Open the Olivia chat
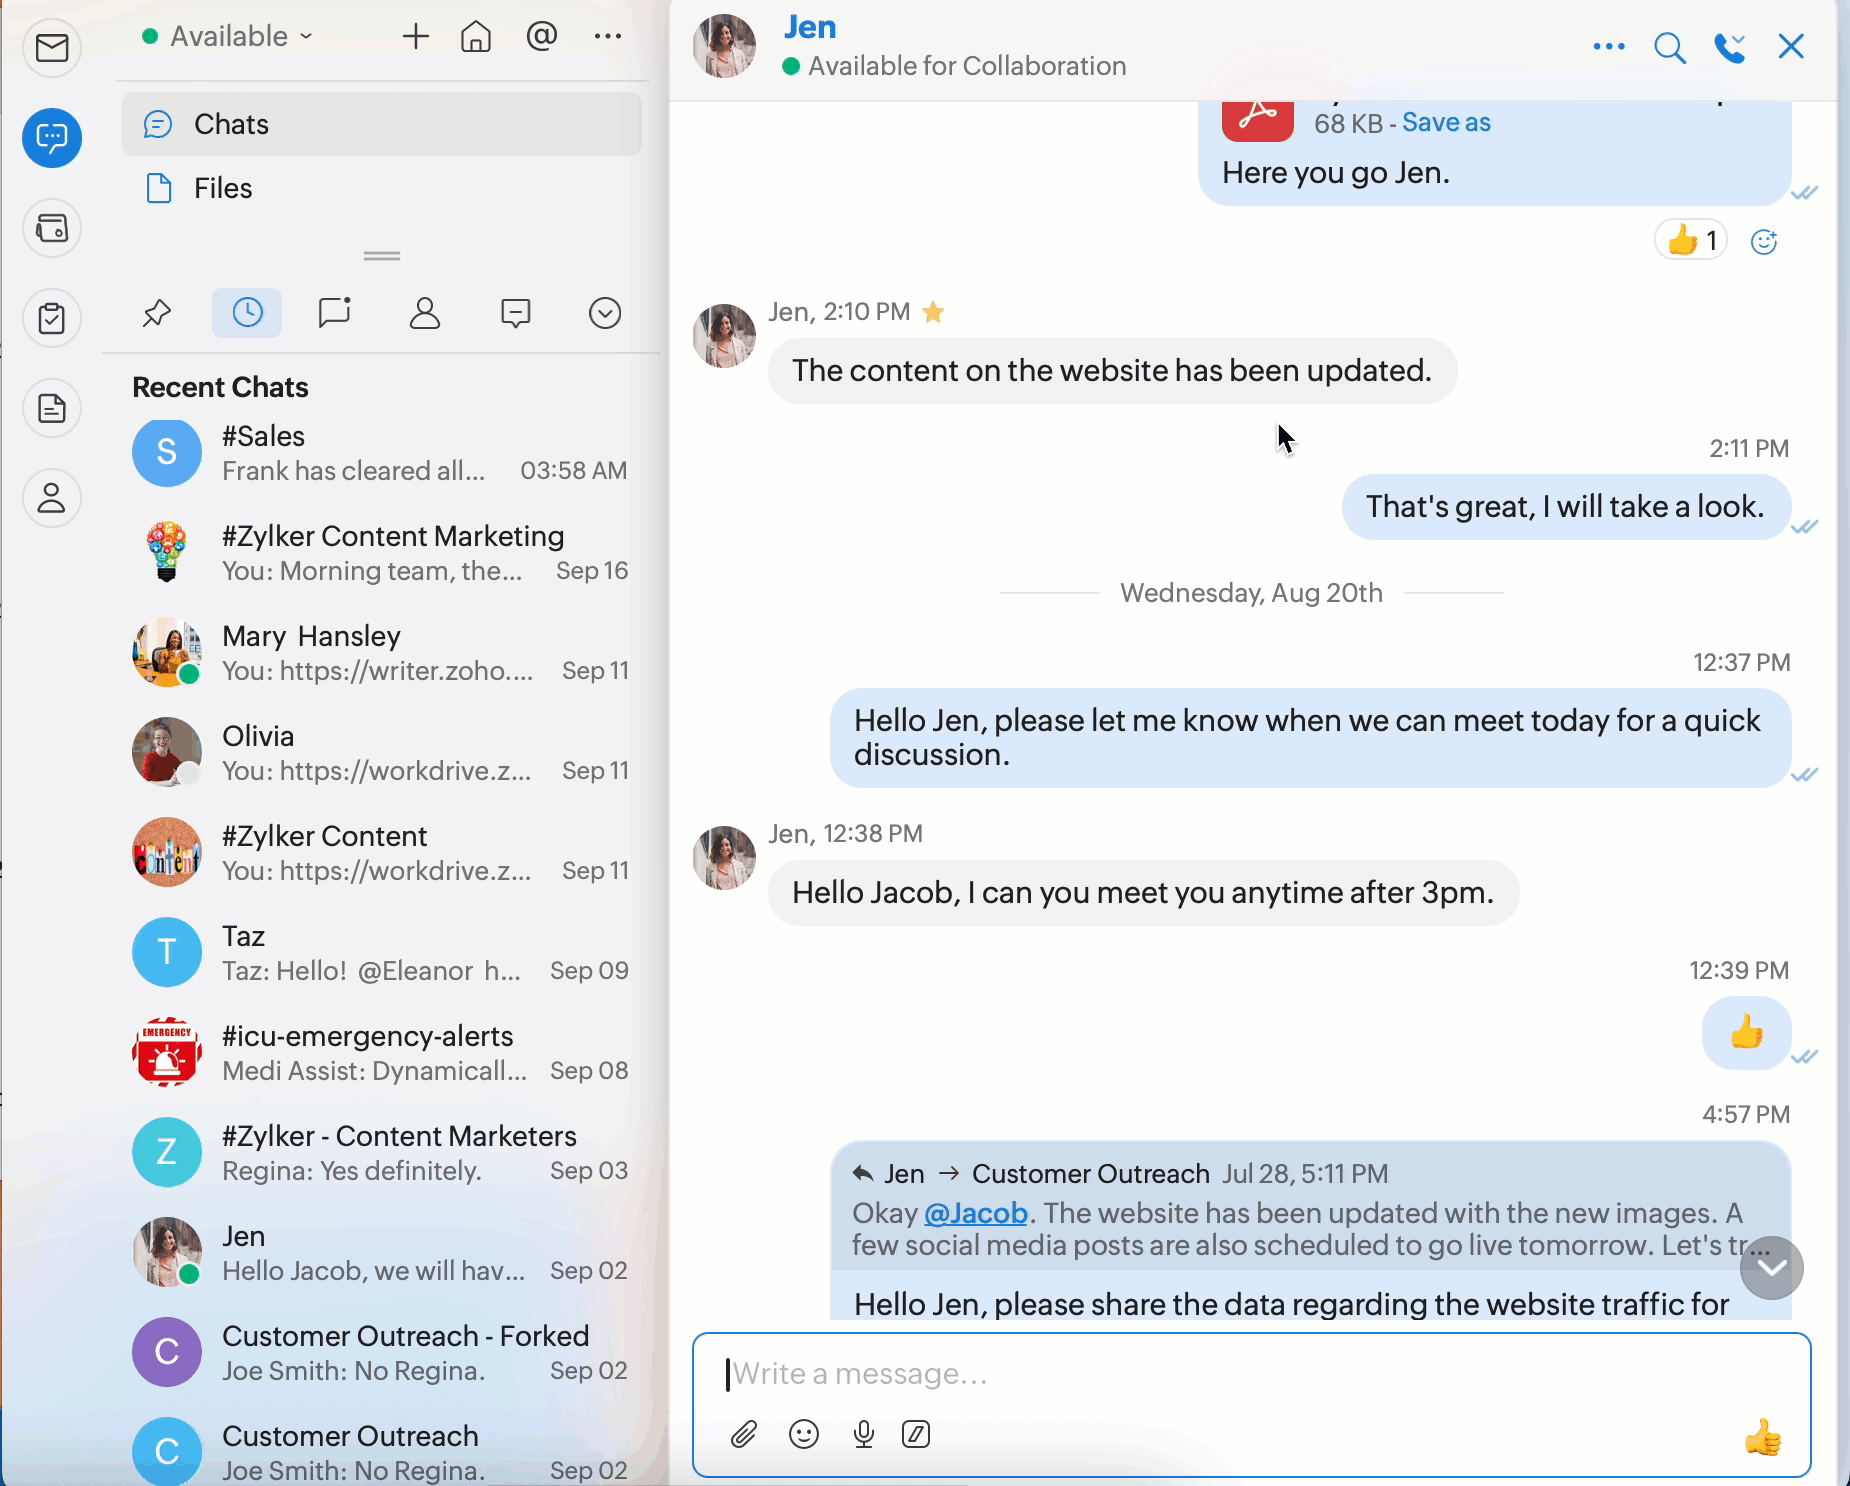 click(382, 753)
